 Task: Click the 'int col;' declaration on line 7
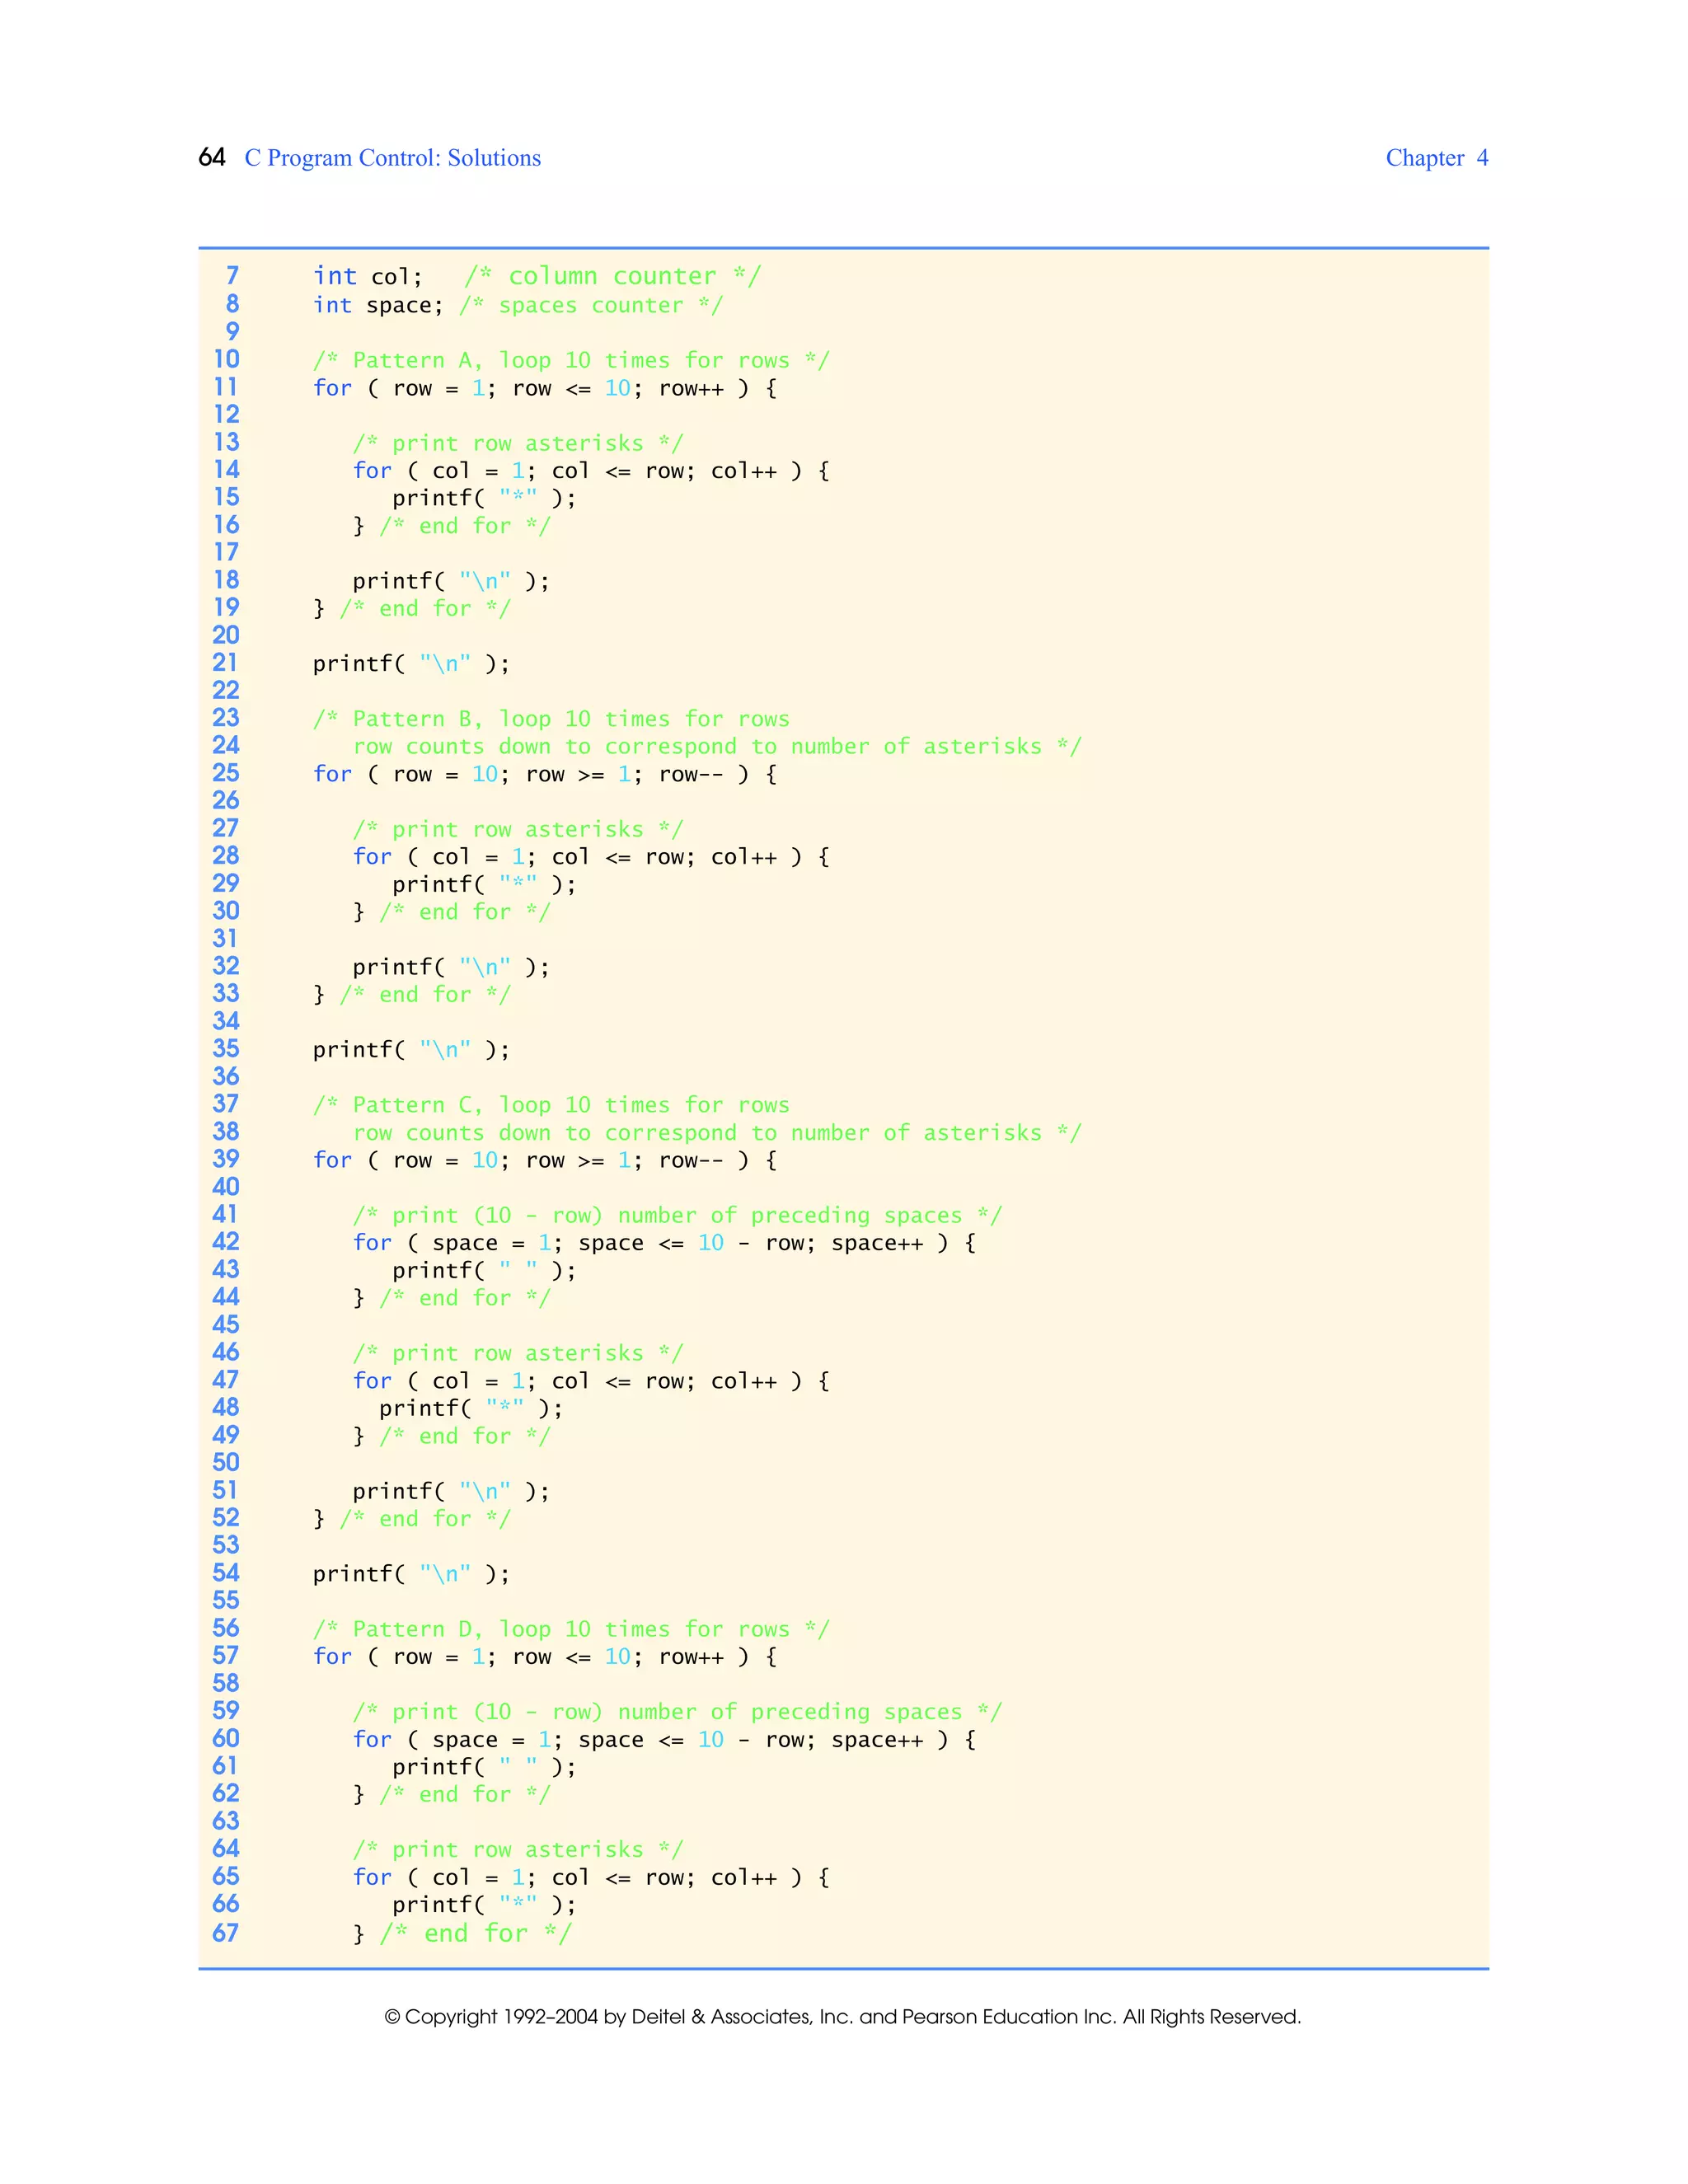[367, 277]
